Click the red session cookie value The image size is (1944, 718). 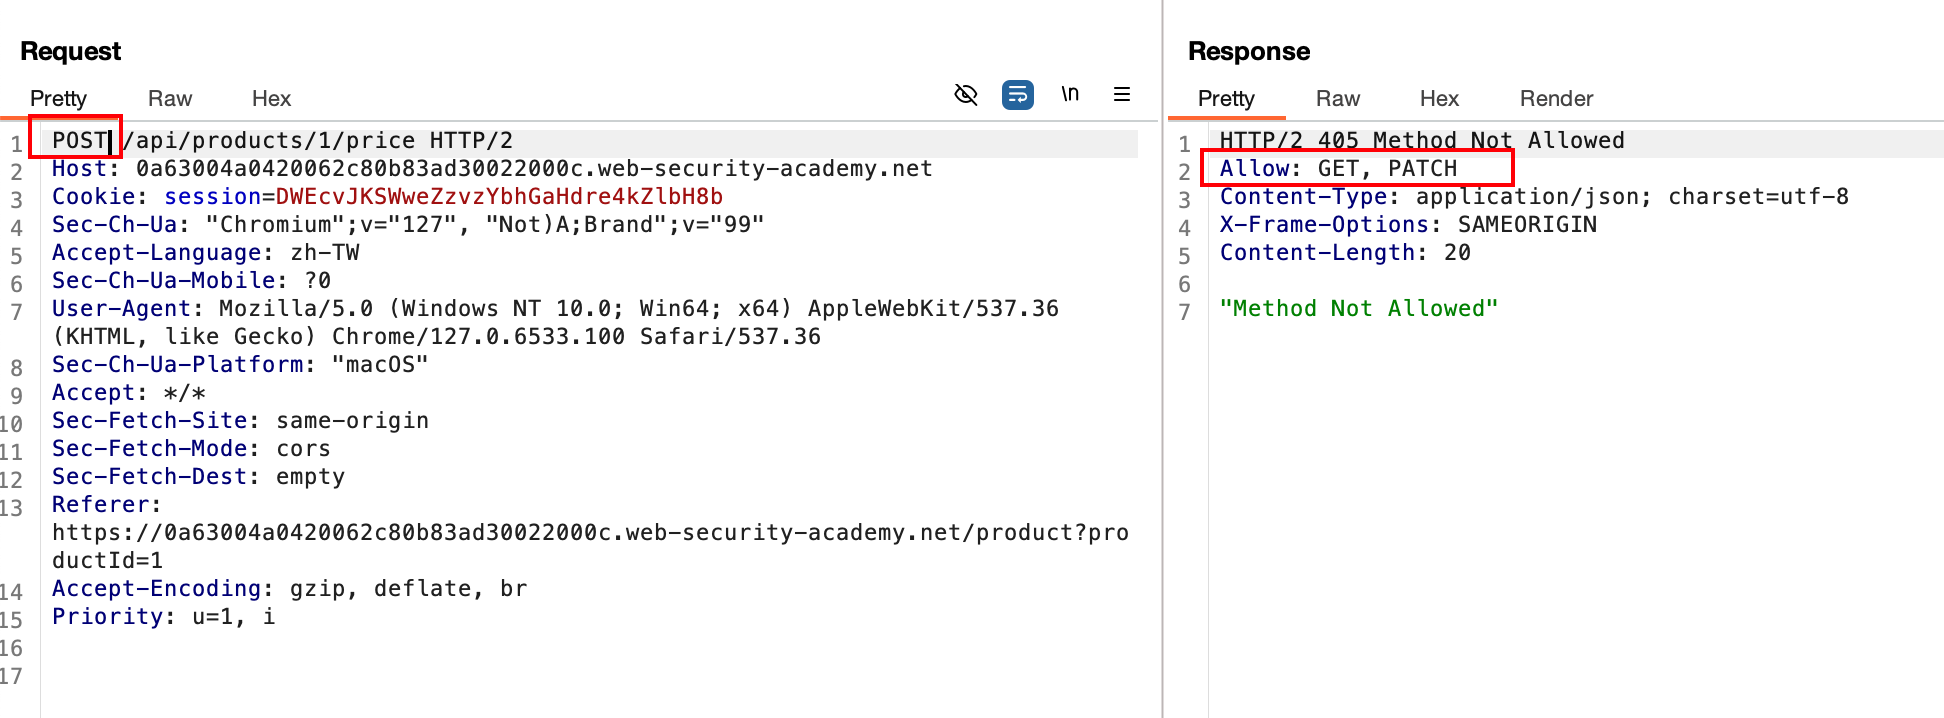coord(499,197)
